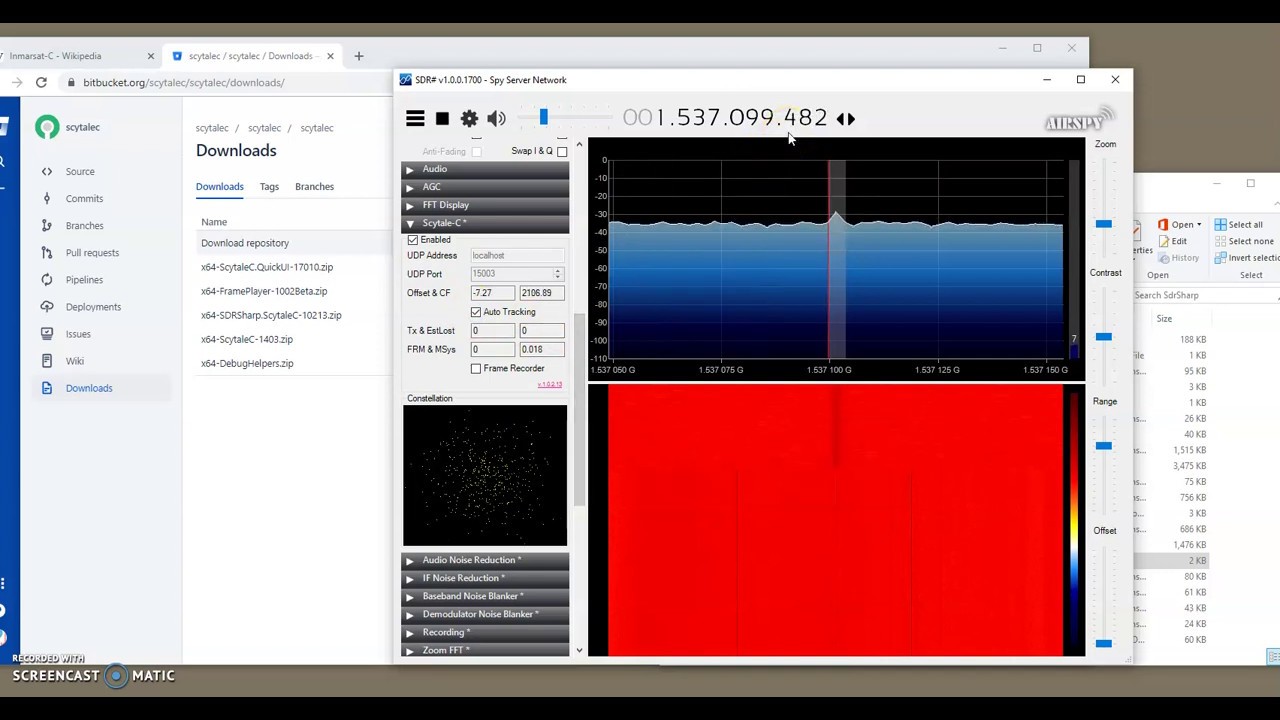Adjust the Zoom slider in spectrum panel
The height and width of the screenshot is (720, 1280).
tap(1103, 224)
